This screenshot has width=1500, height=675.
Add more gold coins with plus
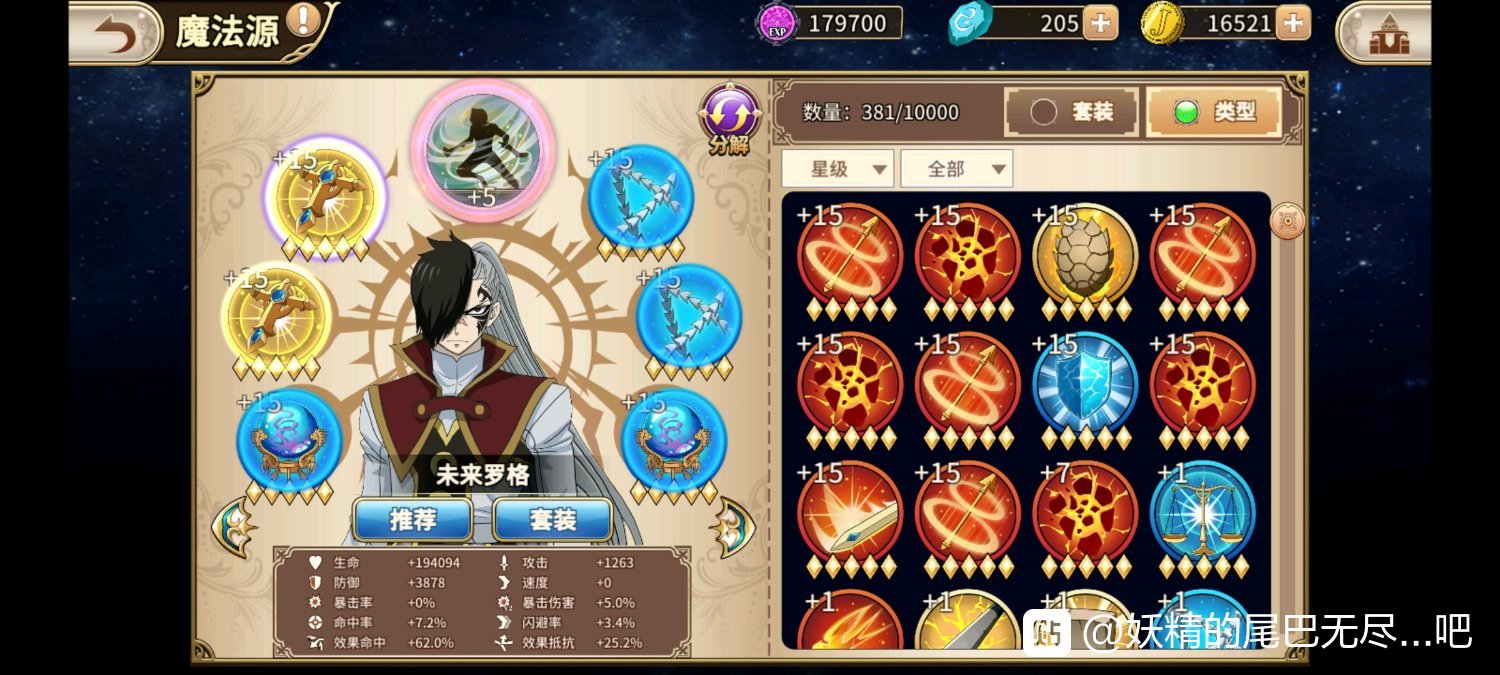coord(1293,23)
